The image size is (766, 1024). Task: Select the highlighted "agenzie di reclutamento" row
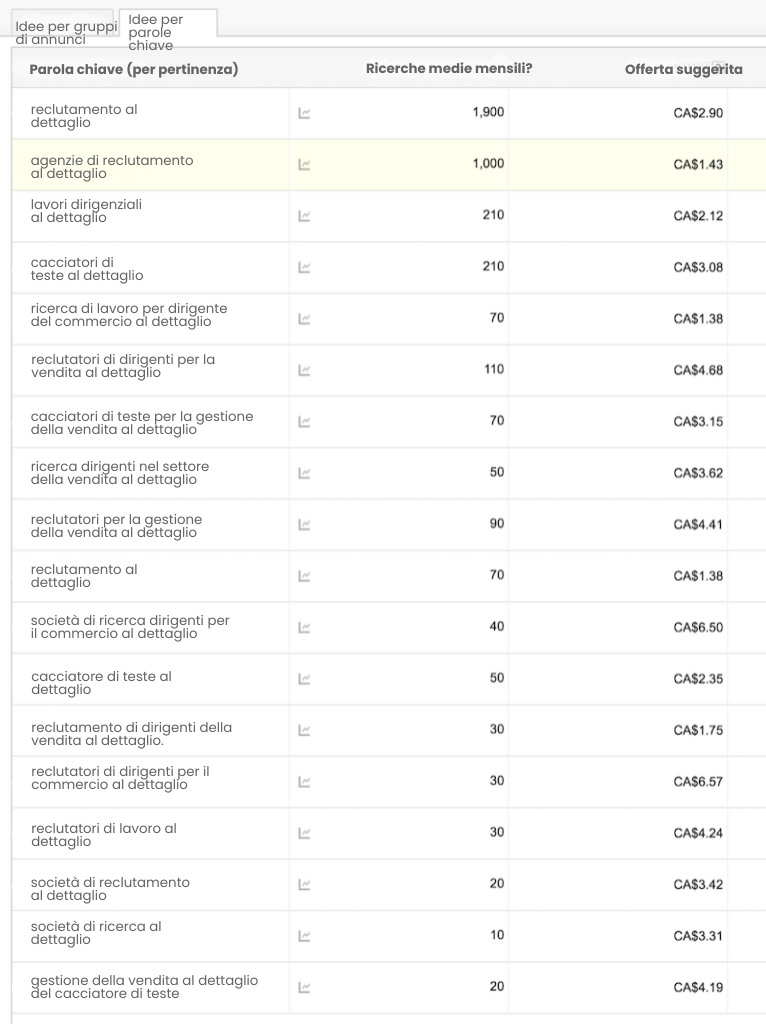pyautogui.click(x=112, y=166)
